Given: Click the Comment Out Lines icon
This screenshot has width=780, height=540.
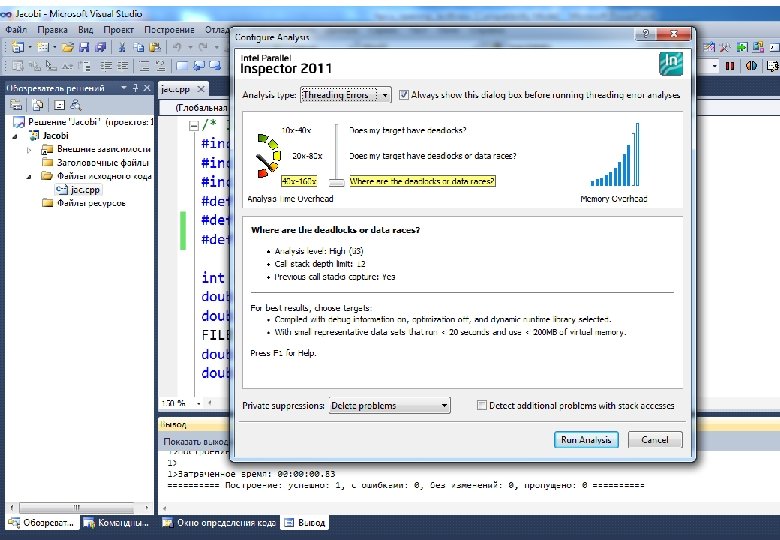Looking at the screenshot, I should (144, 66).
